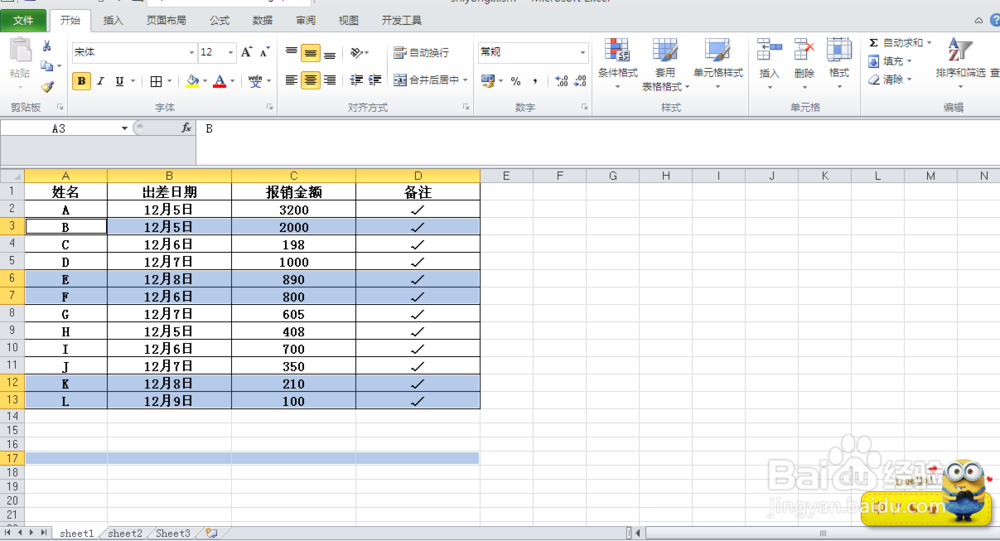
Task: Click the Name Box showing A3
Action: pos(59,129)
